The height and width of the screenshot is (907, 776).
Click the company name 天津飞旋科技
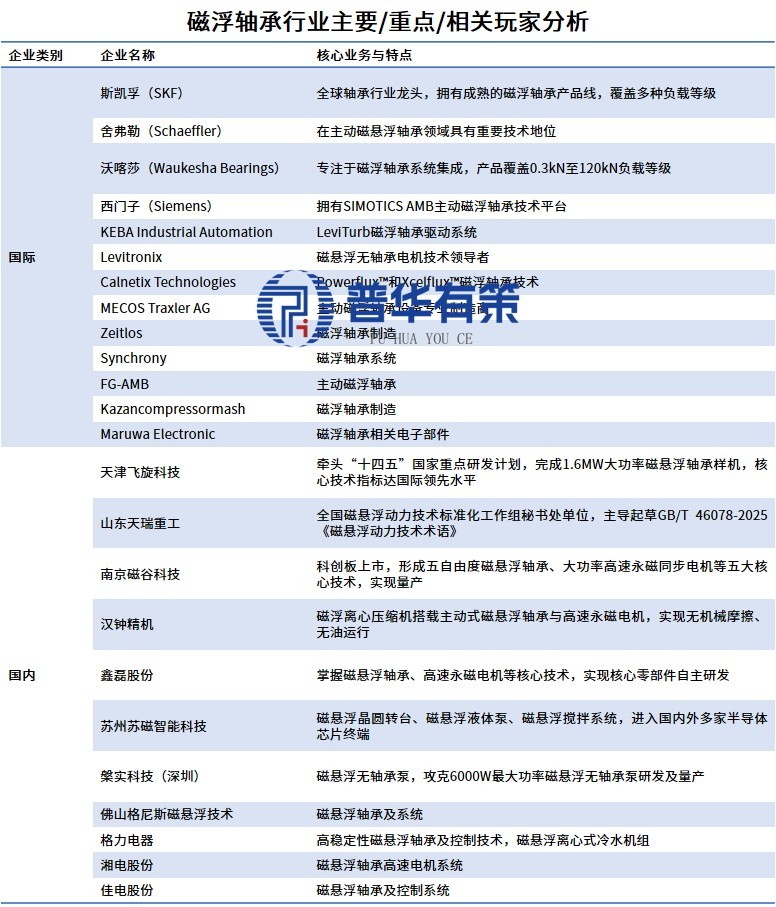coord(141,473)
